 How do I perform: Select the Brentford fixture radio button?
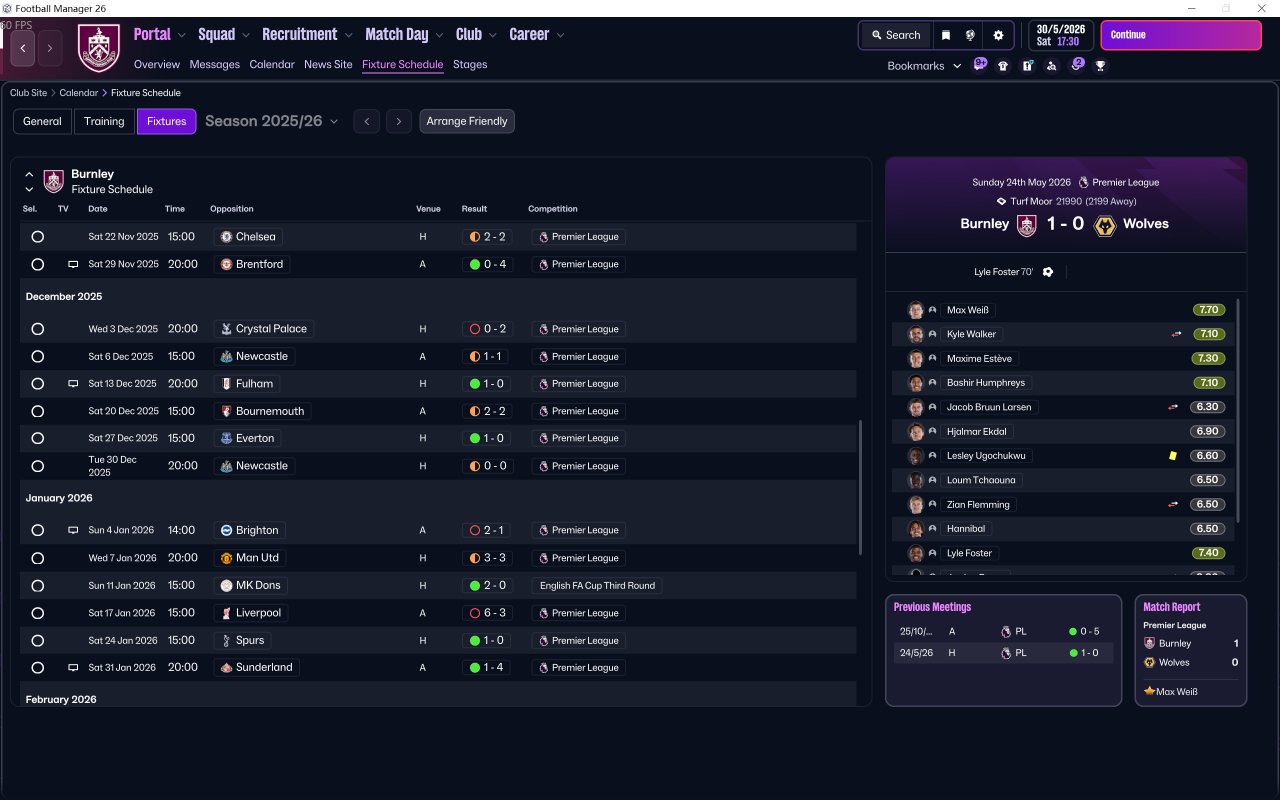point(38,265)
